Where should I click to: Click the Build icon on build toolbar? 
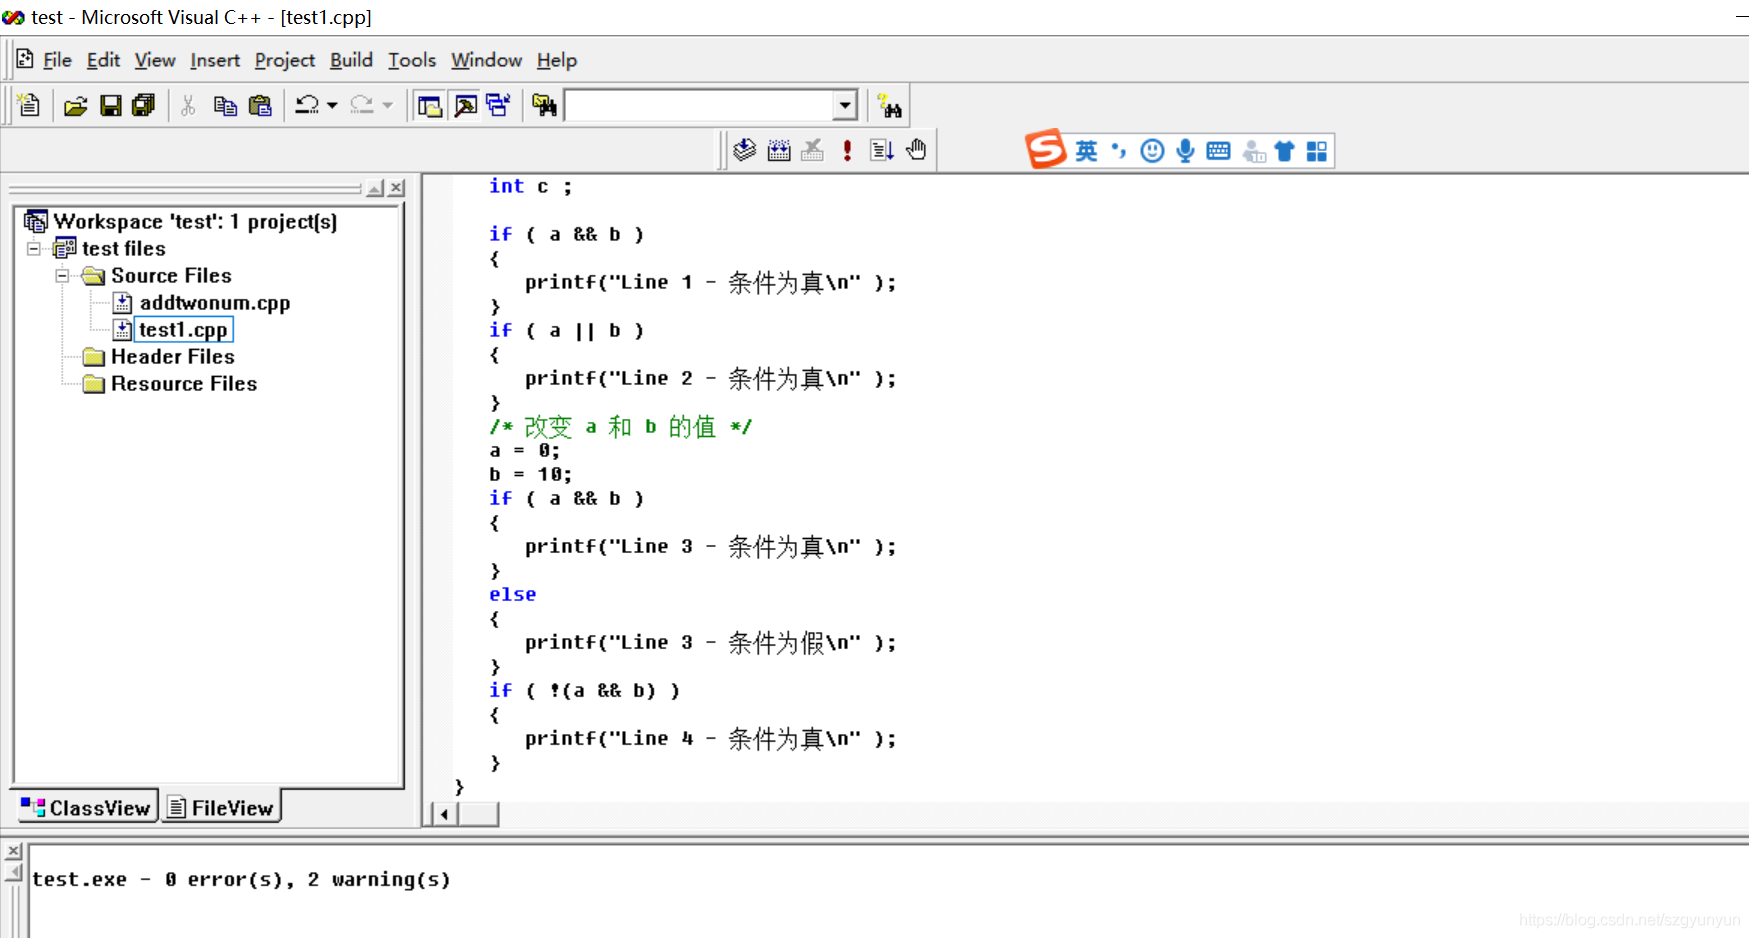(779, 150)
